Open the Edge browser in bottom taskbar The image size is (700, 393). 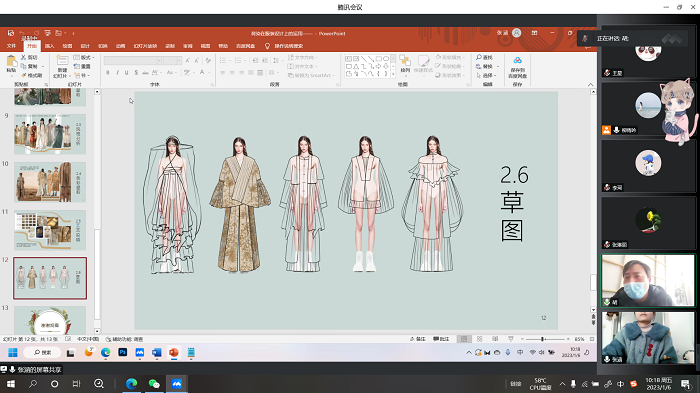click(131, 384)
